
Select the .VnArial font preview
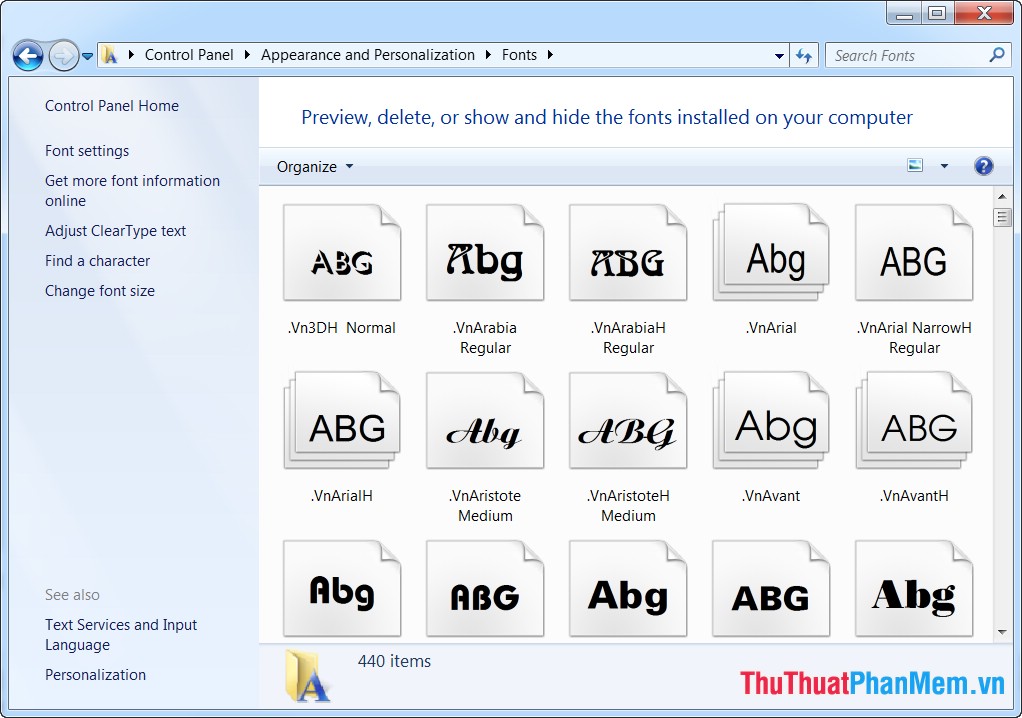point(770,252)
